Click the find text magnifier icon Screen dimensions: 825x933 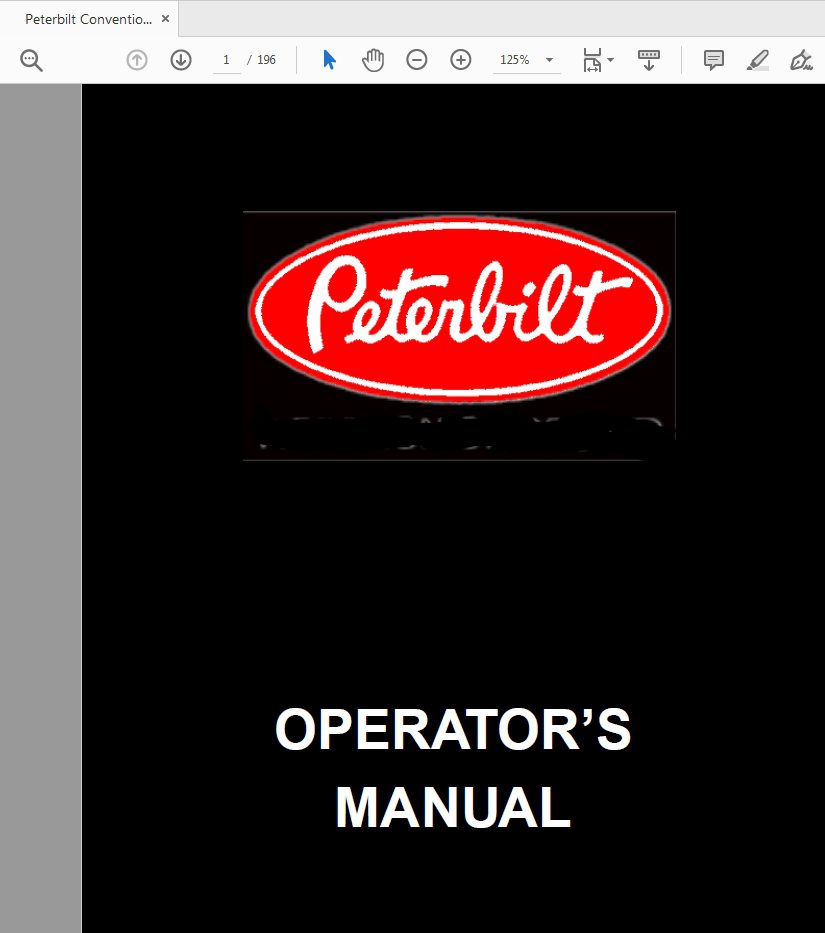31,60
